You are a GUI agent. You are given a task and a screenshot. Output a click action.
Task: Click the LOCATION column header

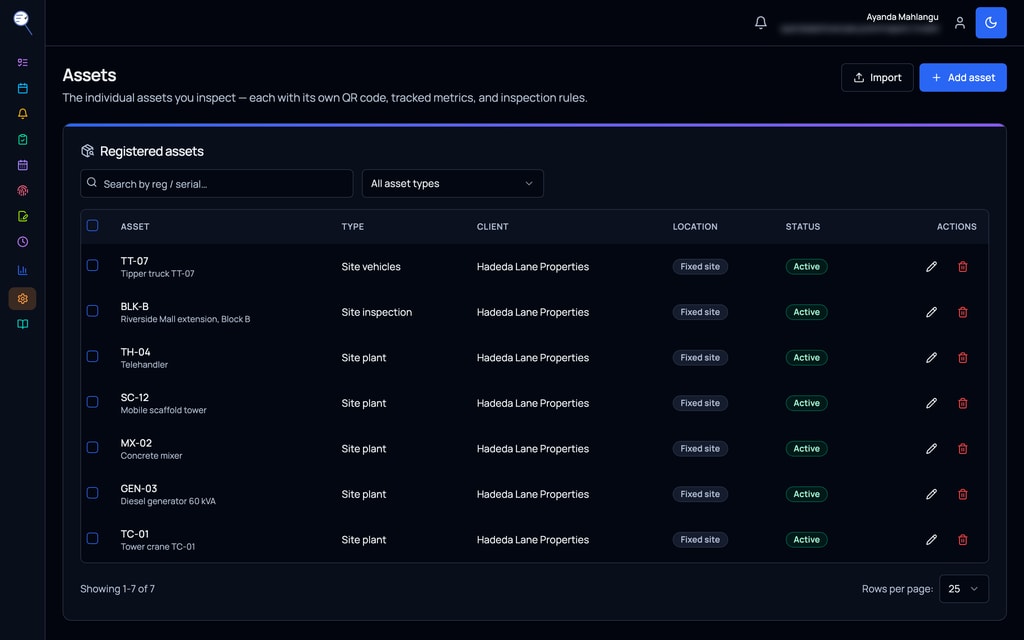point(695,227)
